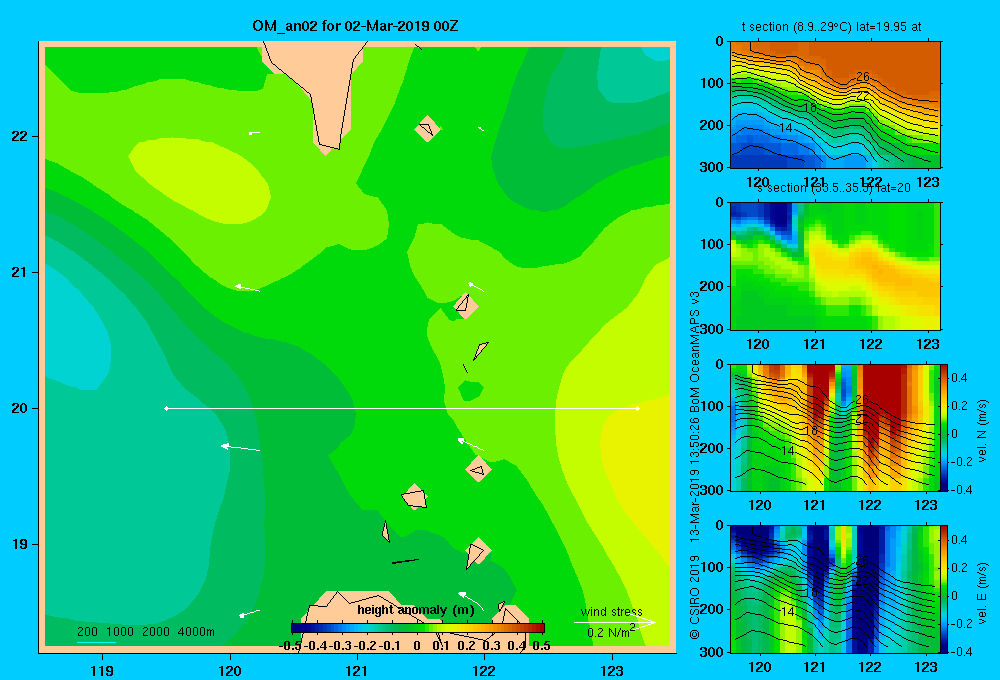Click depth label 300 on the salinity section axis
Image resolution: width=1000 pixels, height=680 pixels.
(x=712, y=329)
